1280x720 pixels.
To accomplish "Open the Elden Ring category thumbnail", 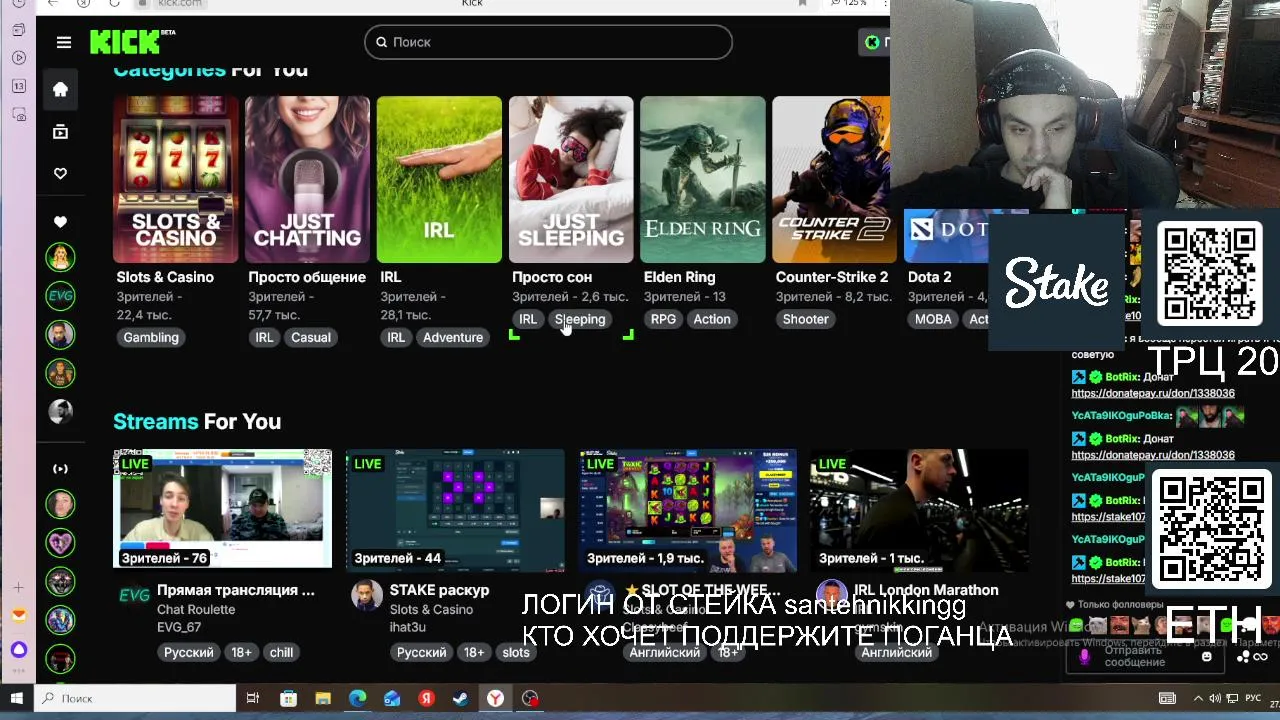I will [703, 179].
